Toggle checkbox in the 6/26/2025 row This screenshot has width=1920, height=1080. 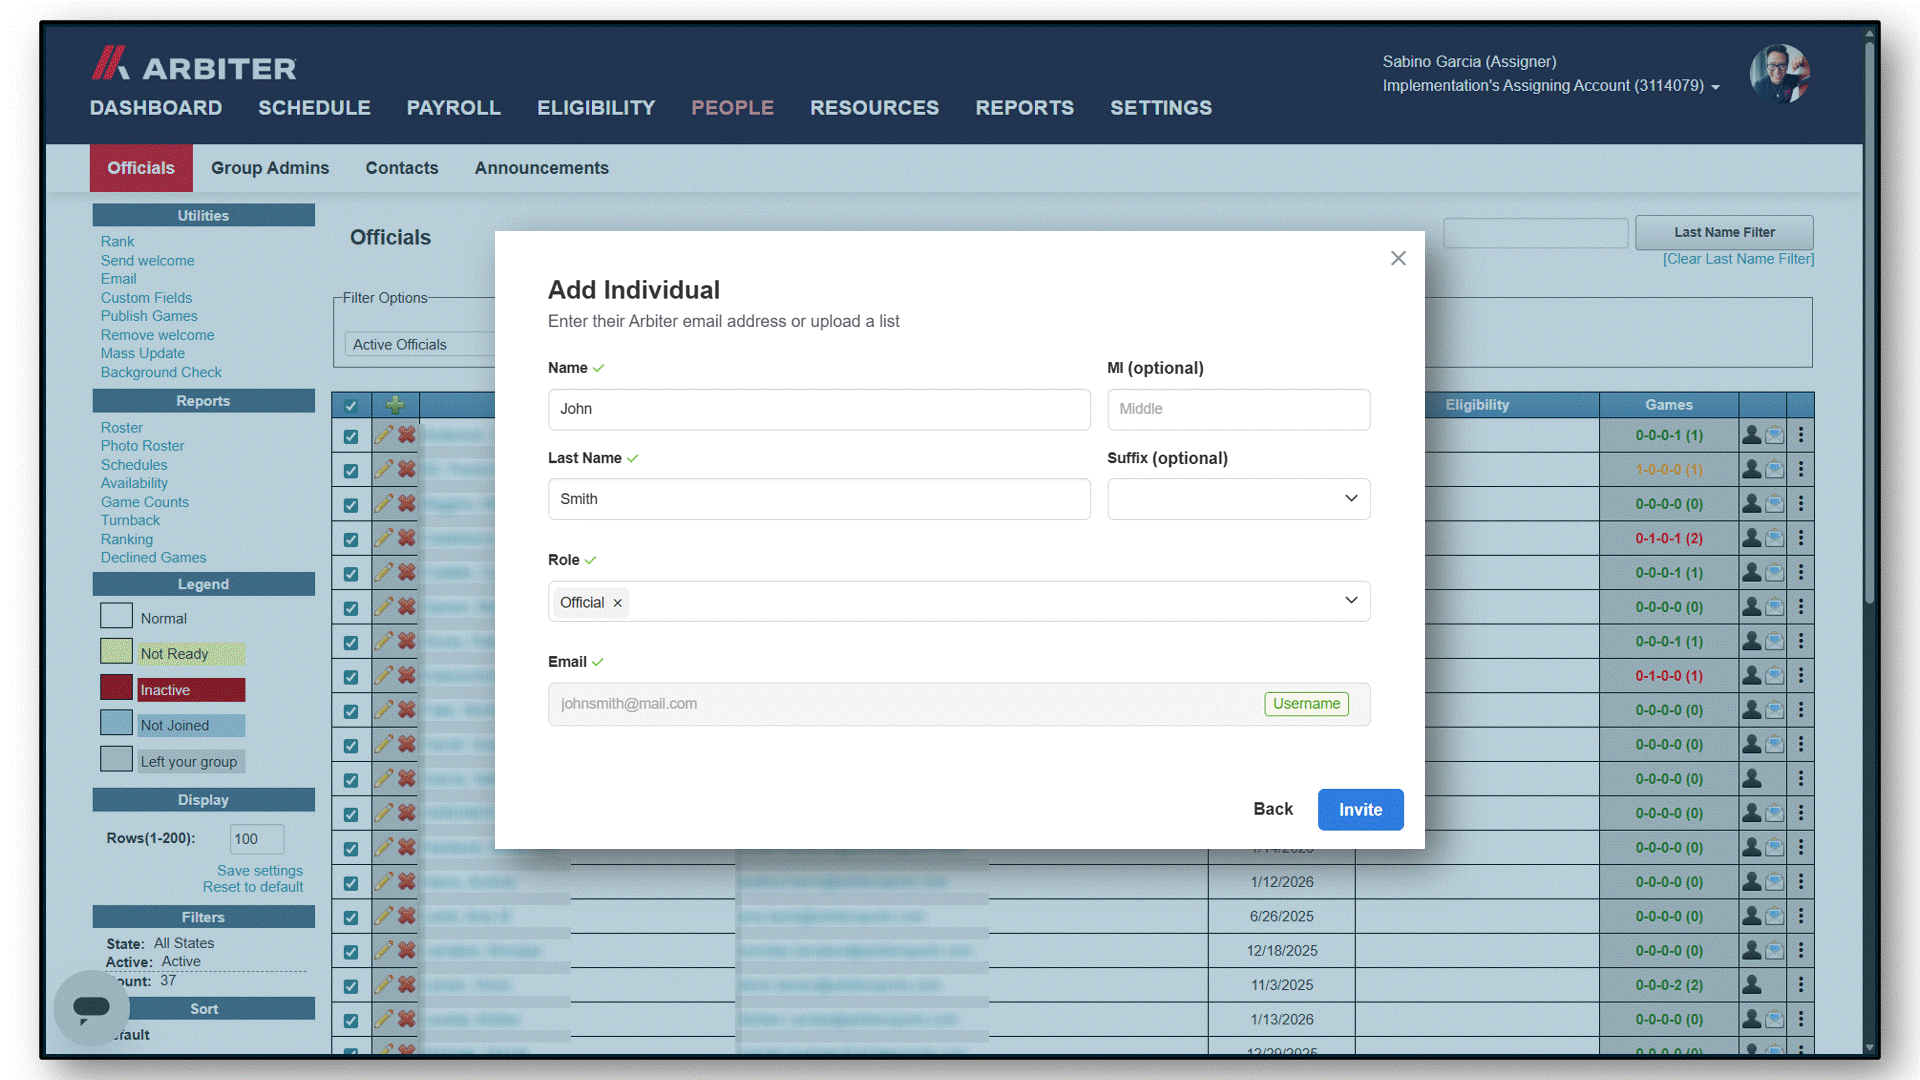(x=351, y=917)
